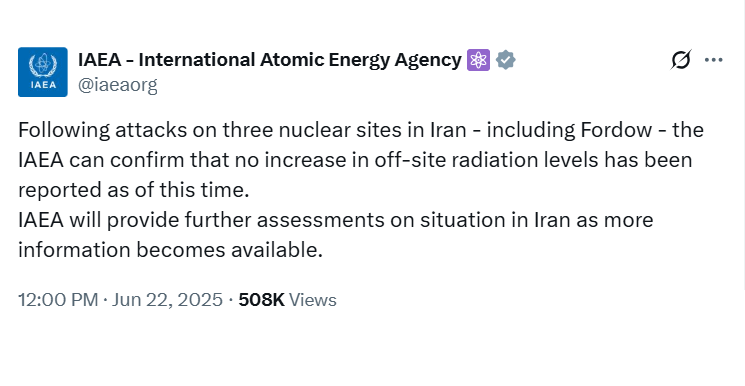Click the 12:00 PM timestamp
745x386 pixels.
click(x=58, y=300)
